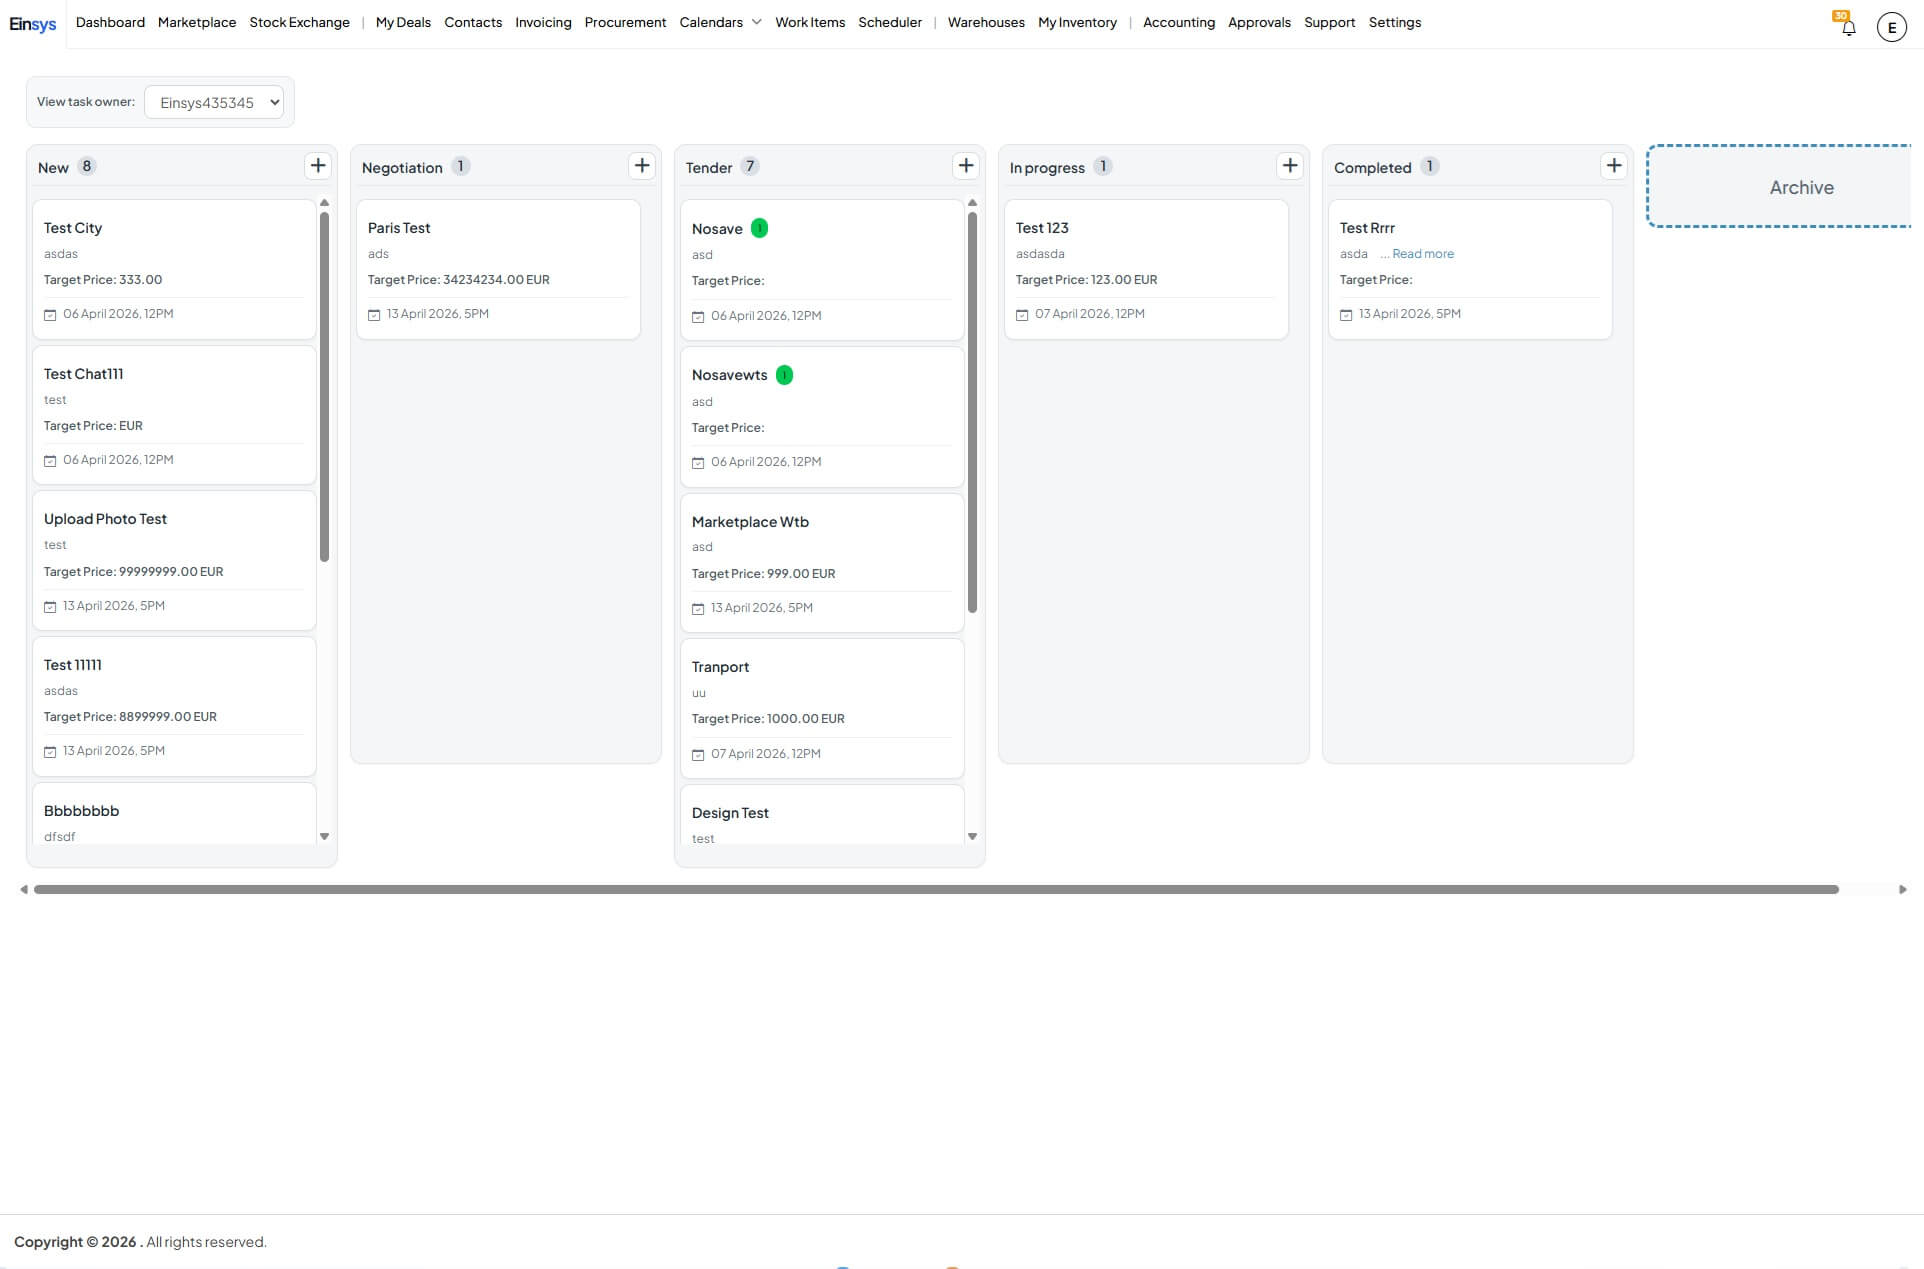Add a card to Tender column
The height and width of the screenshot is (1269, 1924).
966,166
